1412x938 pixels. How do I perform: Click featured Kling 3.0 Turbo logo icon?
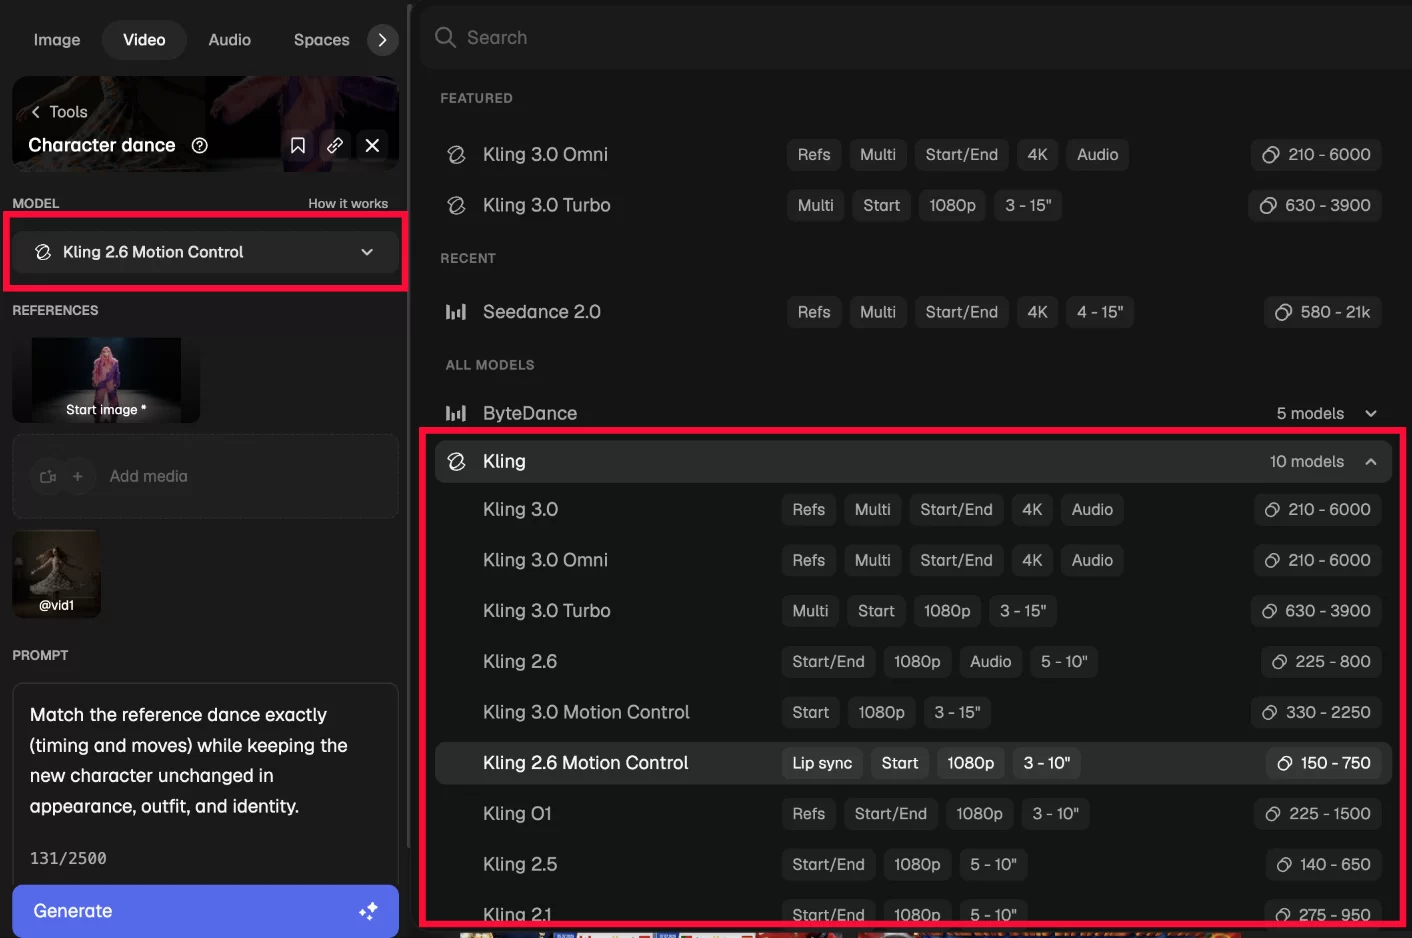[456, 205]
